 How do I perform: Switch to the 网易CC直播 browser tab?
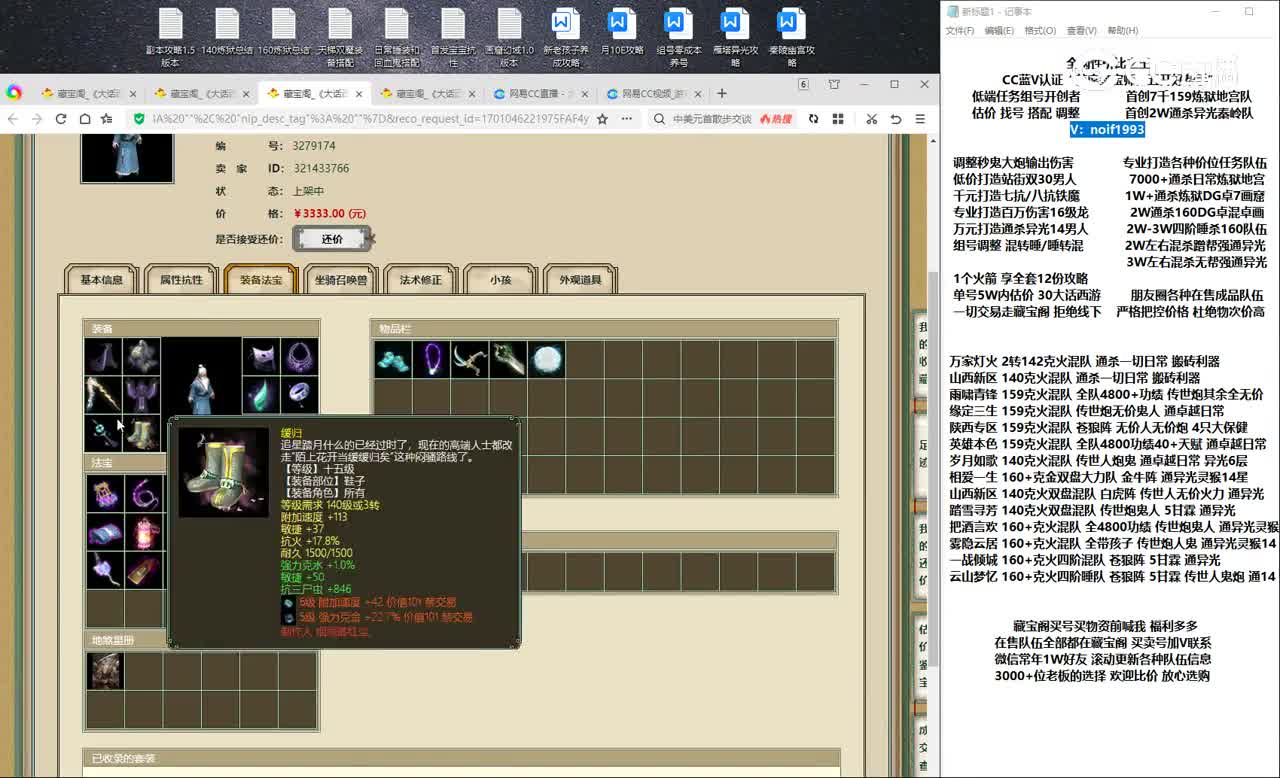point(539,93)
